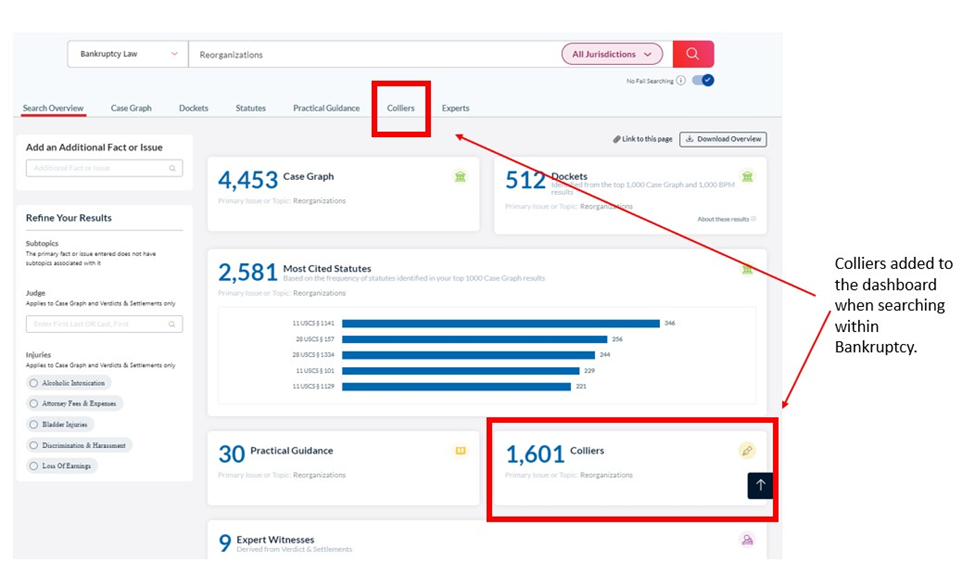975x574 pixels.
Task: Click the Reorganizations search field
Action: (374, 54)
